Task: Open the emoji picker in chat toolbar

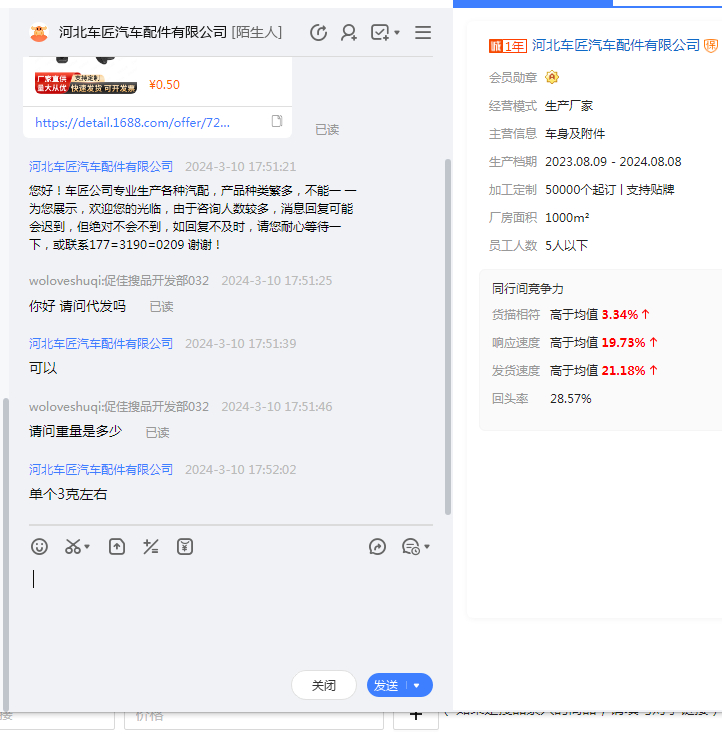Action: click(x=39, y=547)
